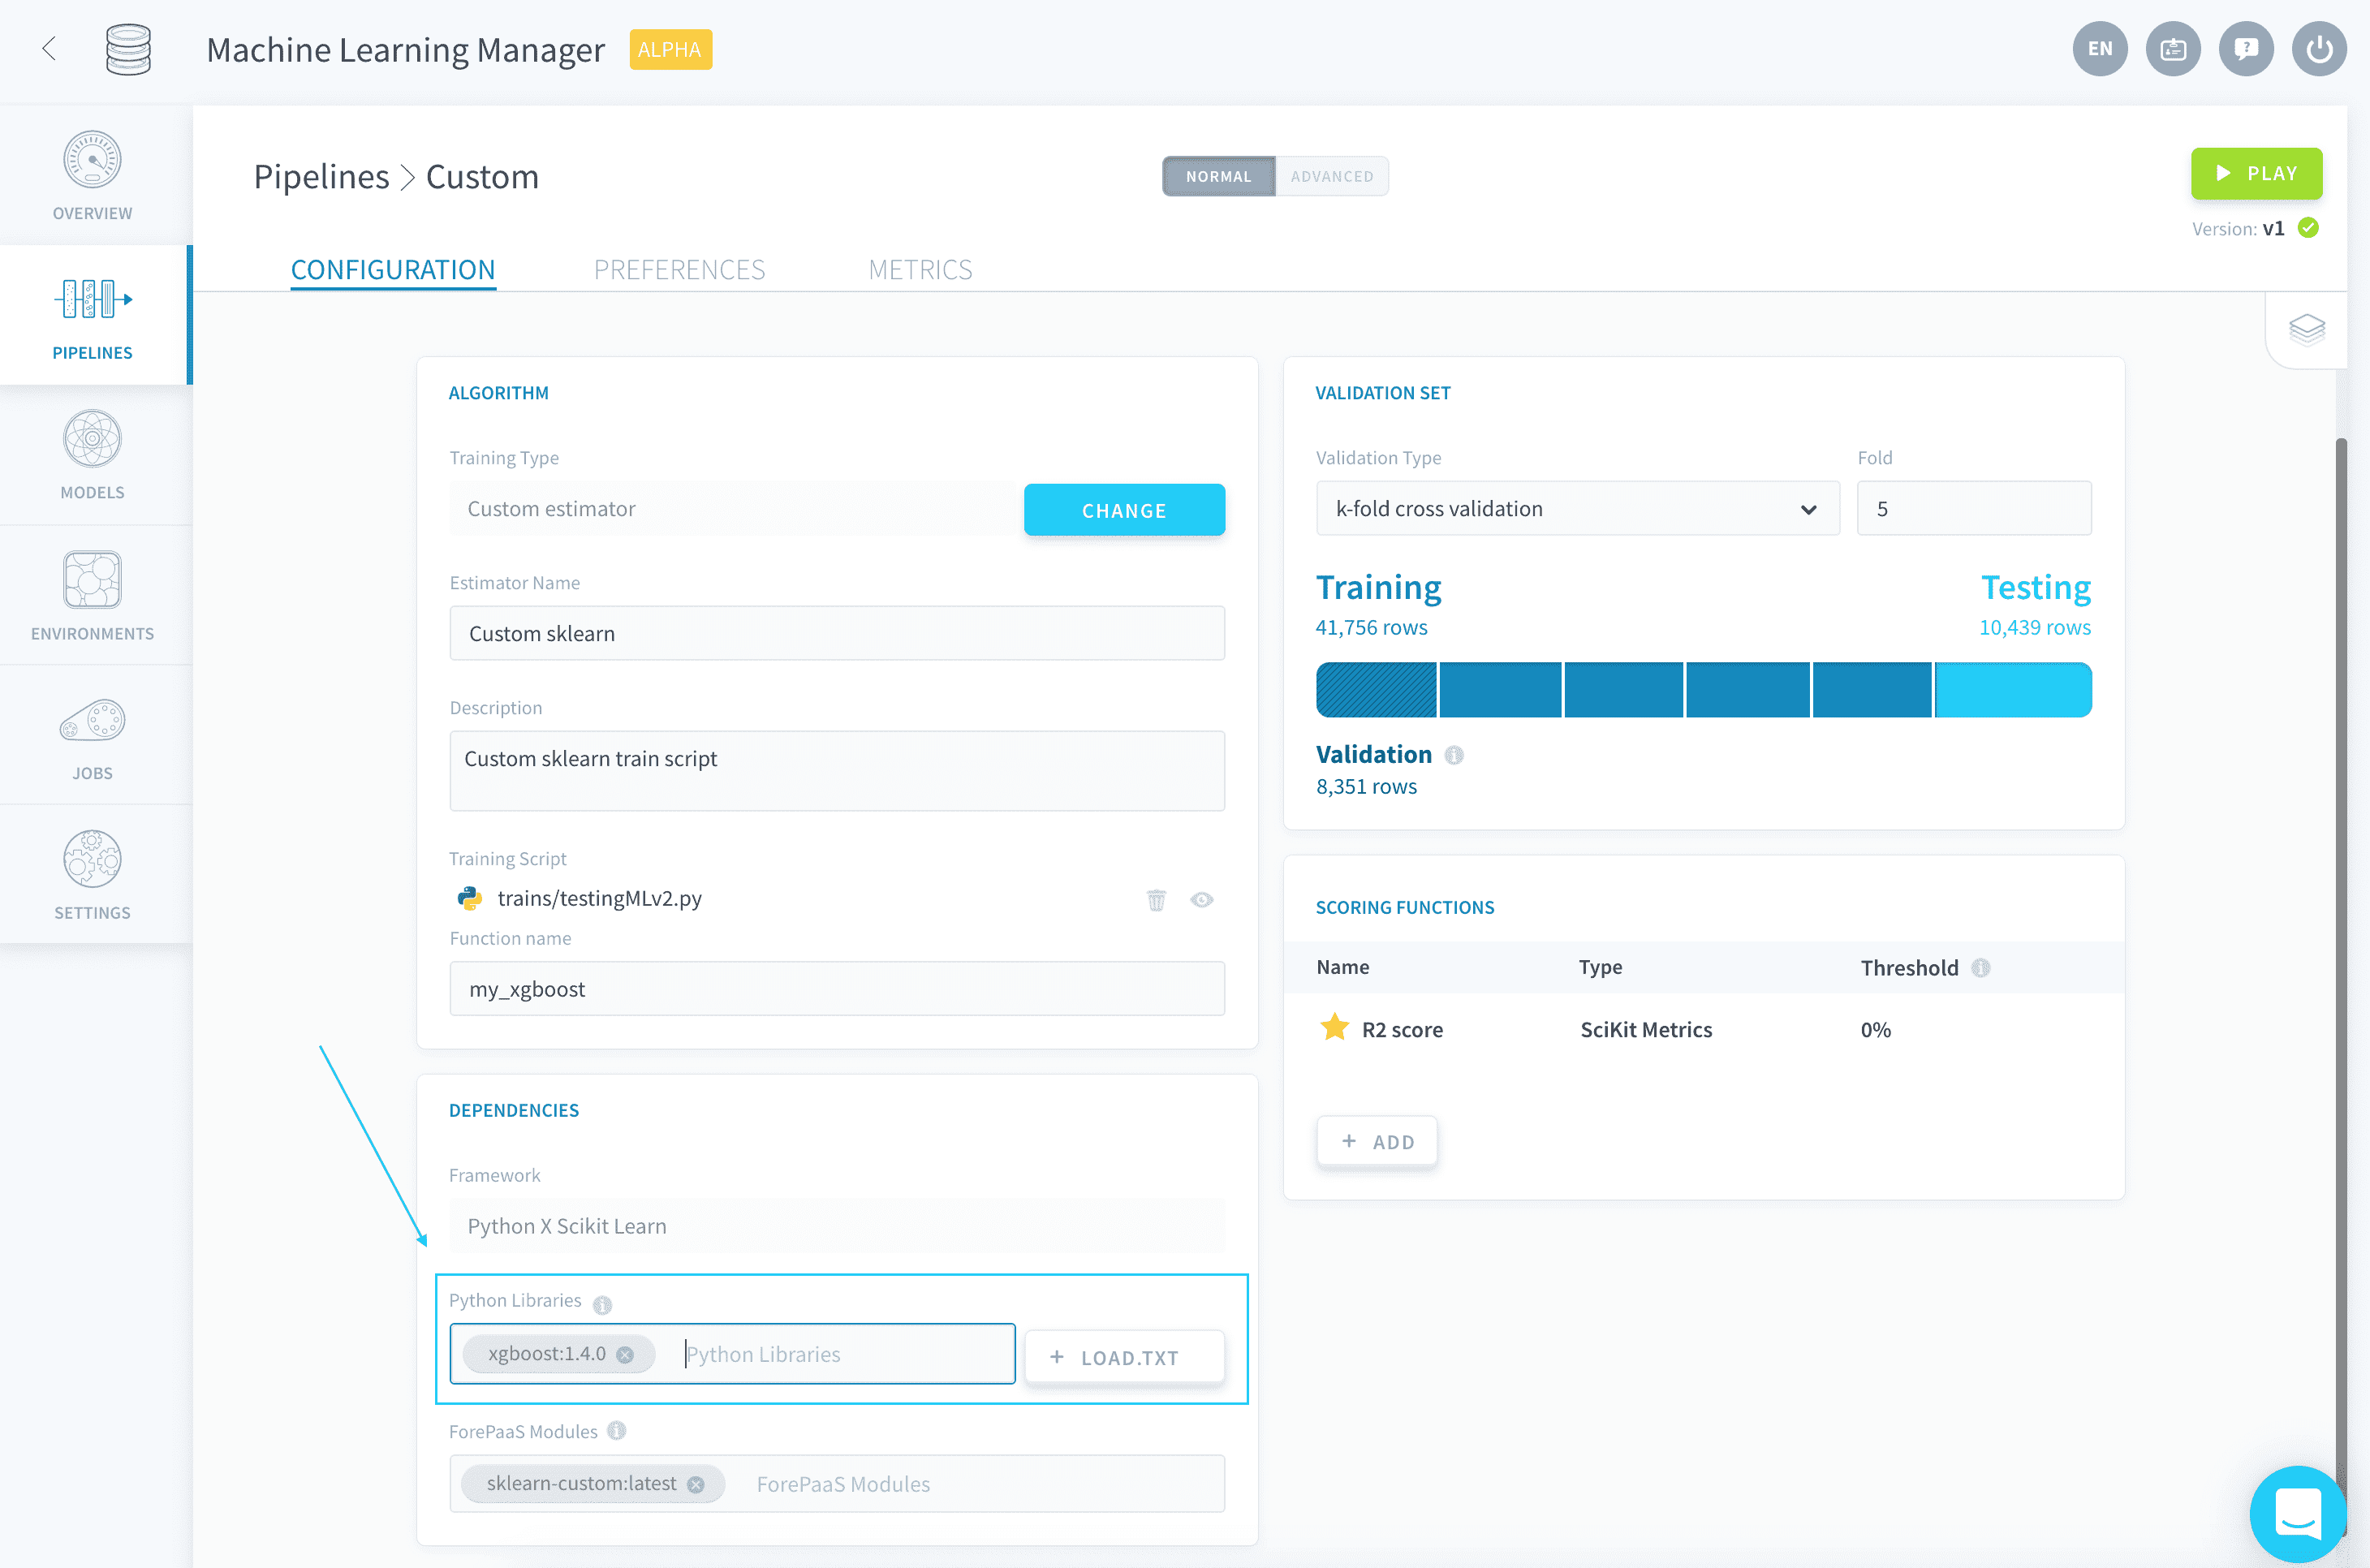Click the Framework Python X Scikit Learn field
This screenshot has width=2370, height=1568.
click(x=837, y=1225)
